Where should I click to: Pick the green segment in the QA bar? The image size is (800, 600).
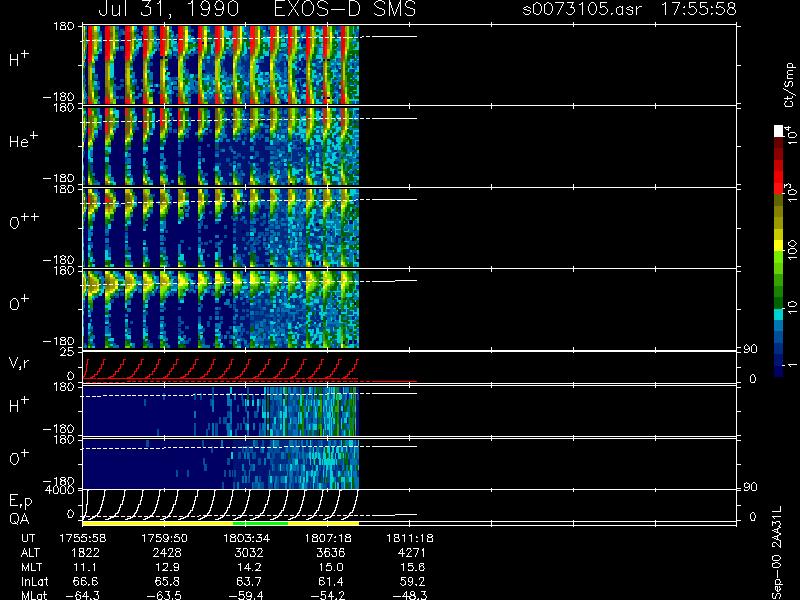(260, 523)
